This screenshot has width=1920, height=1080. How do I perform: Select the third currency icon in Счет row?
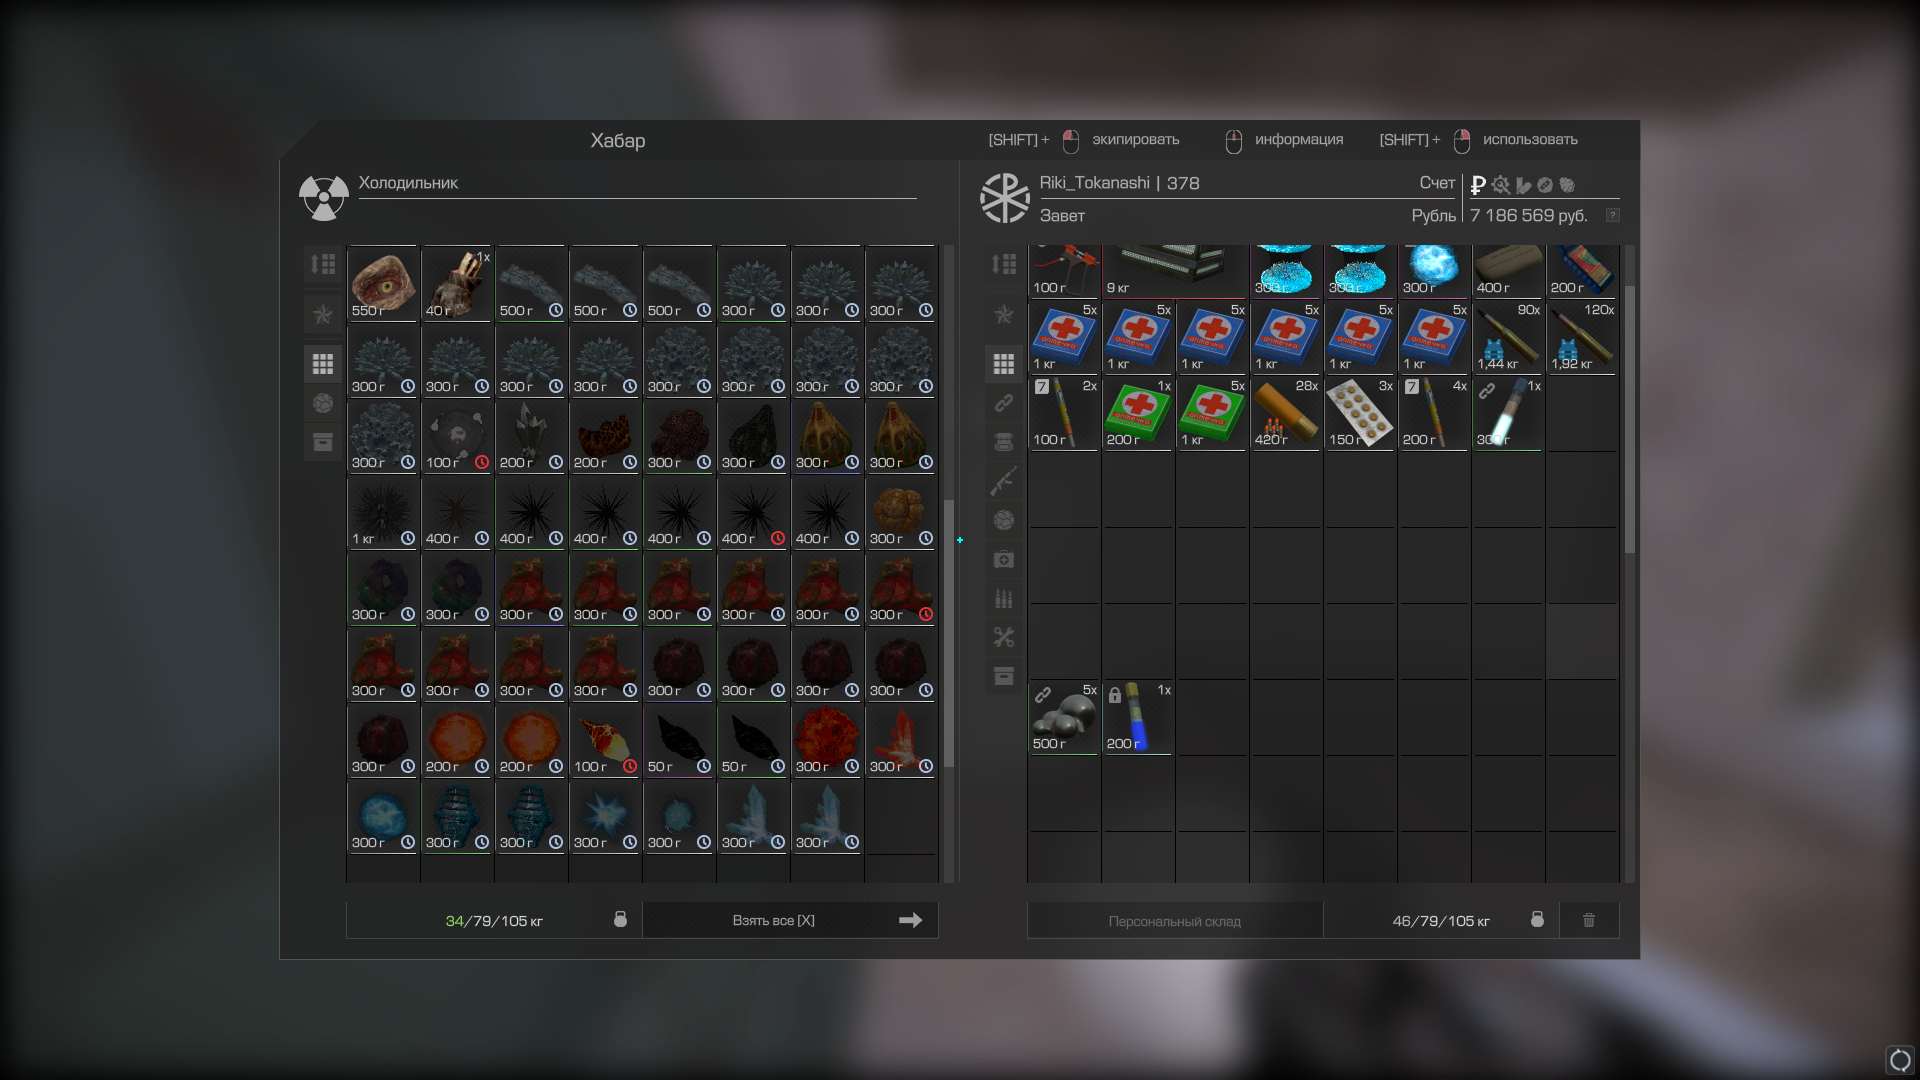pyautogui.click(x=1524, y=185)
